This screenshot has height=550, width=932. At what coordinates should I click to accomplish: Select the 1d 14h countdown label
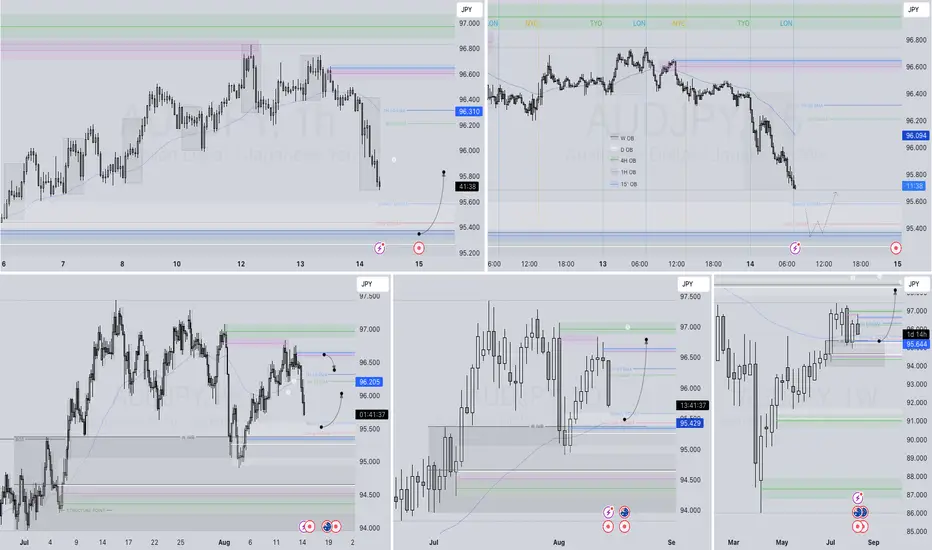917,334
